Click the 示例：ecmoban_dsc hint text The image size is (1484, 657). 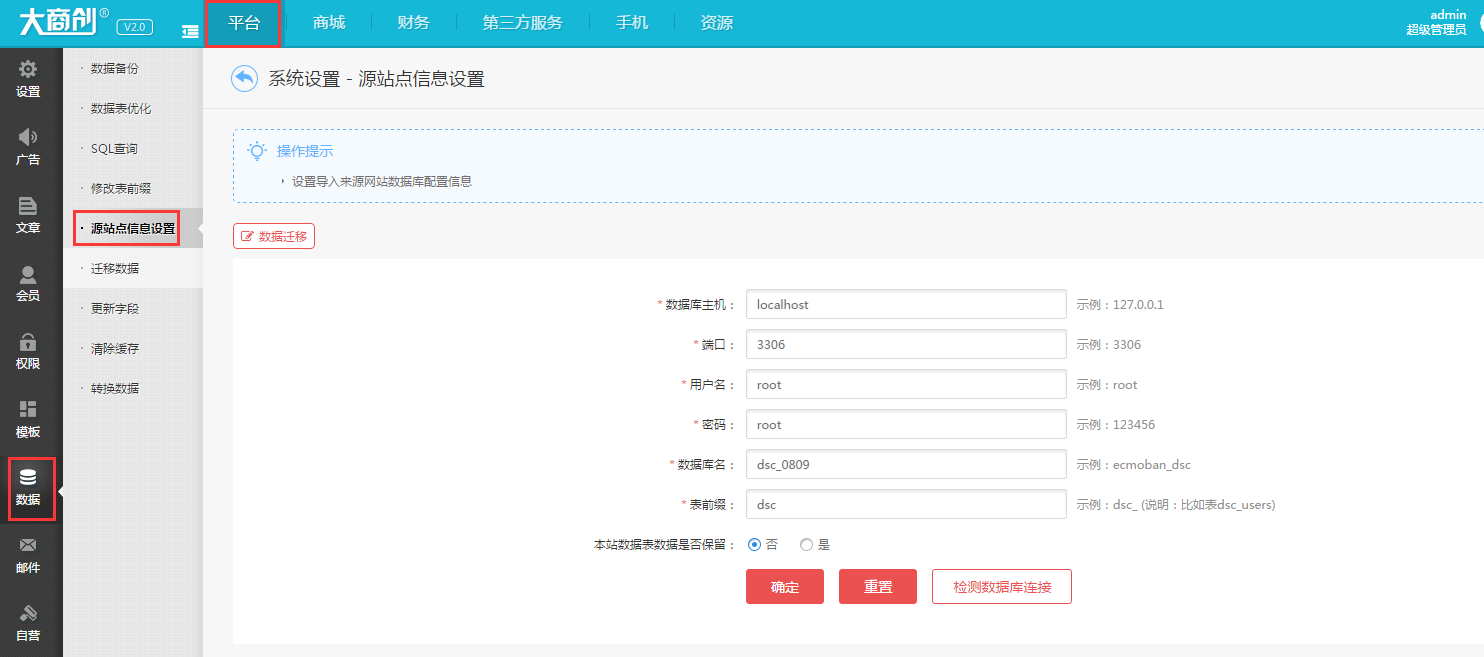[1134, 465]
